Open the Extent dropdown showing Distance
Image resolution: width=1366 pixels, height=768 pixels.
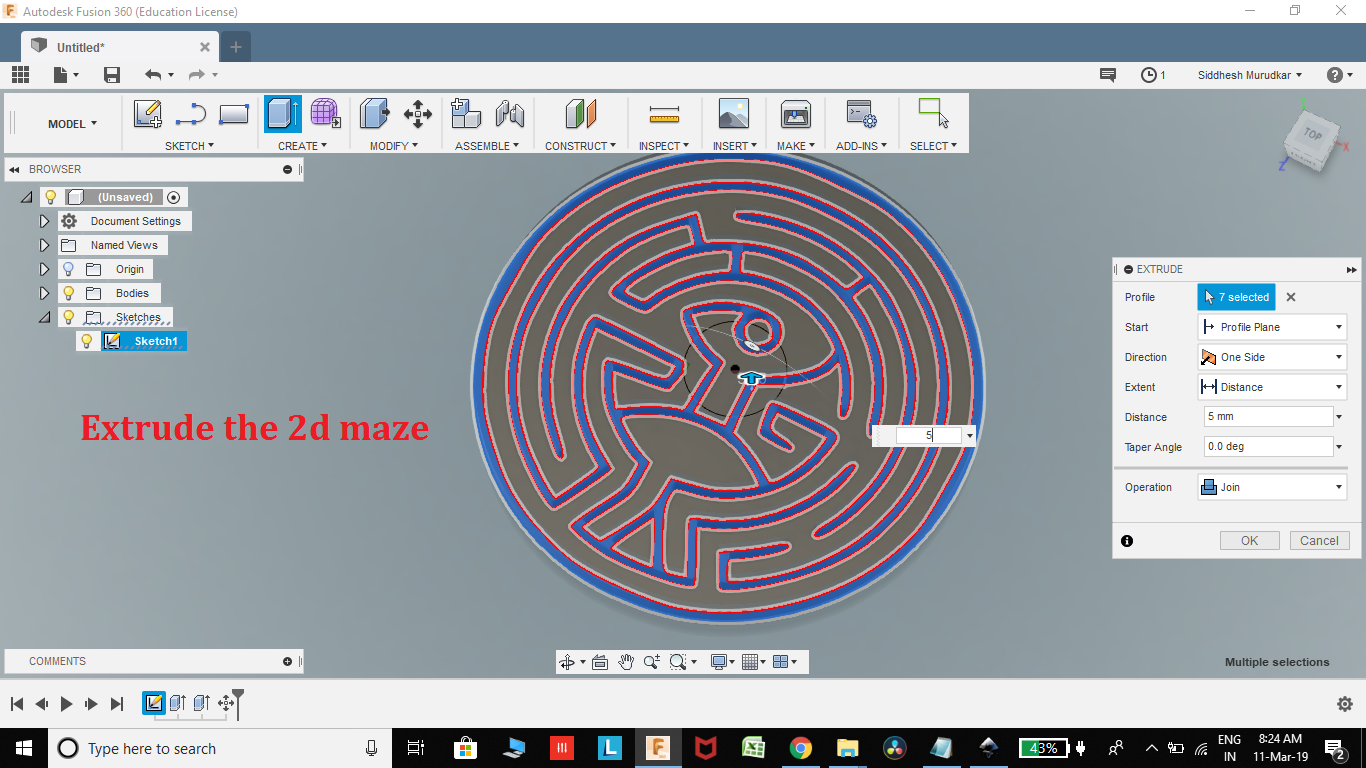click(1271, 387)
